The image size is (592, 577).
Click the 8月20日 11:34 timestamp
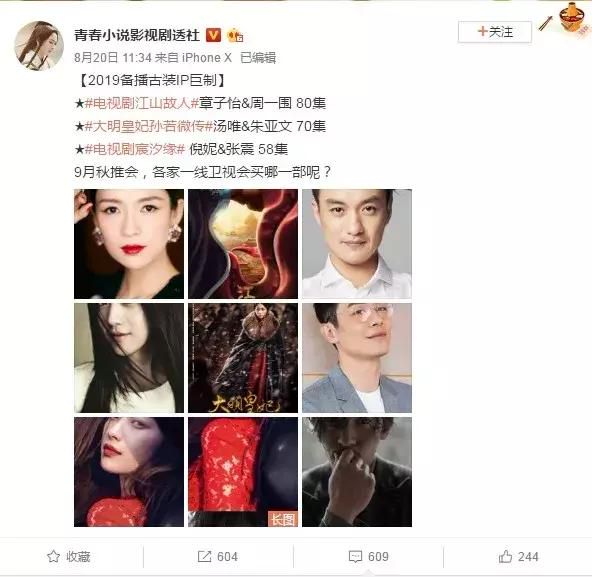click(113, 57)
